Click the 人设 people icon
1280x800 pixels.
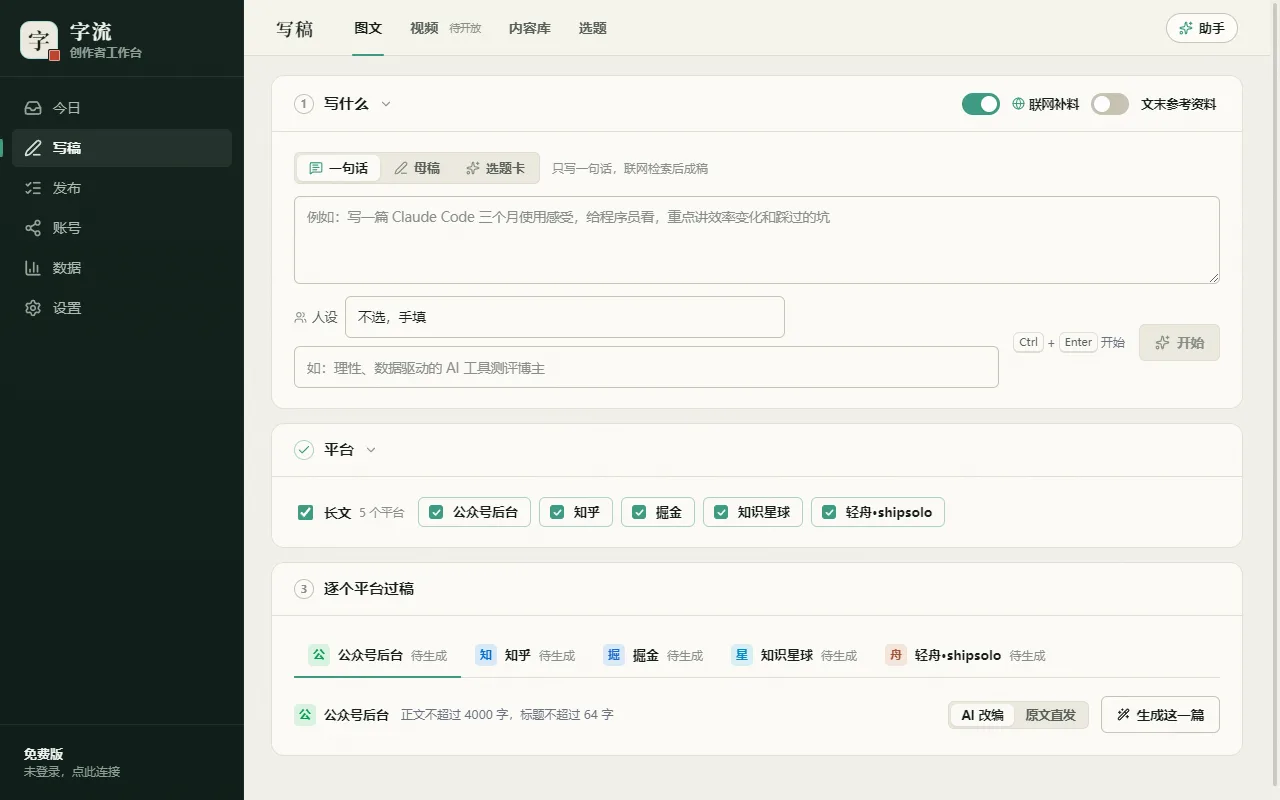pos(300,317)
